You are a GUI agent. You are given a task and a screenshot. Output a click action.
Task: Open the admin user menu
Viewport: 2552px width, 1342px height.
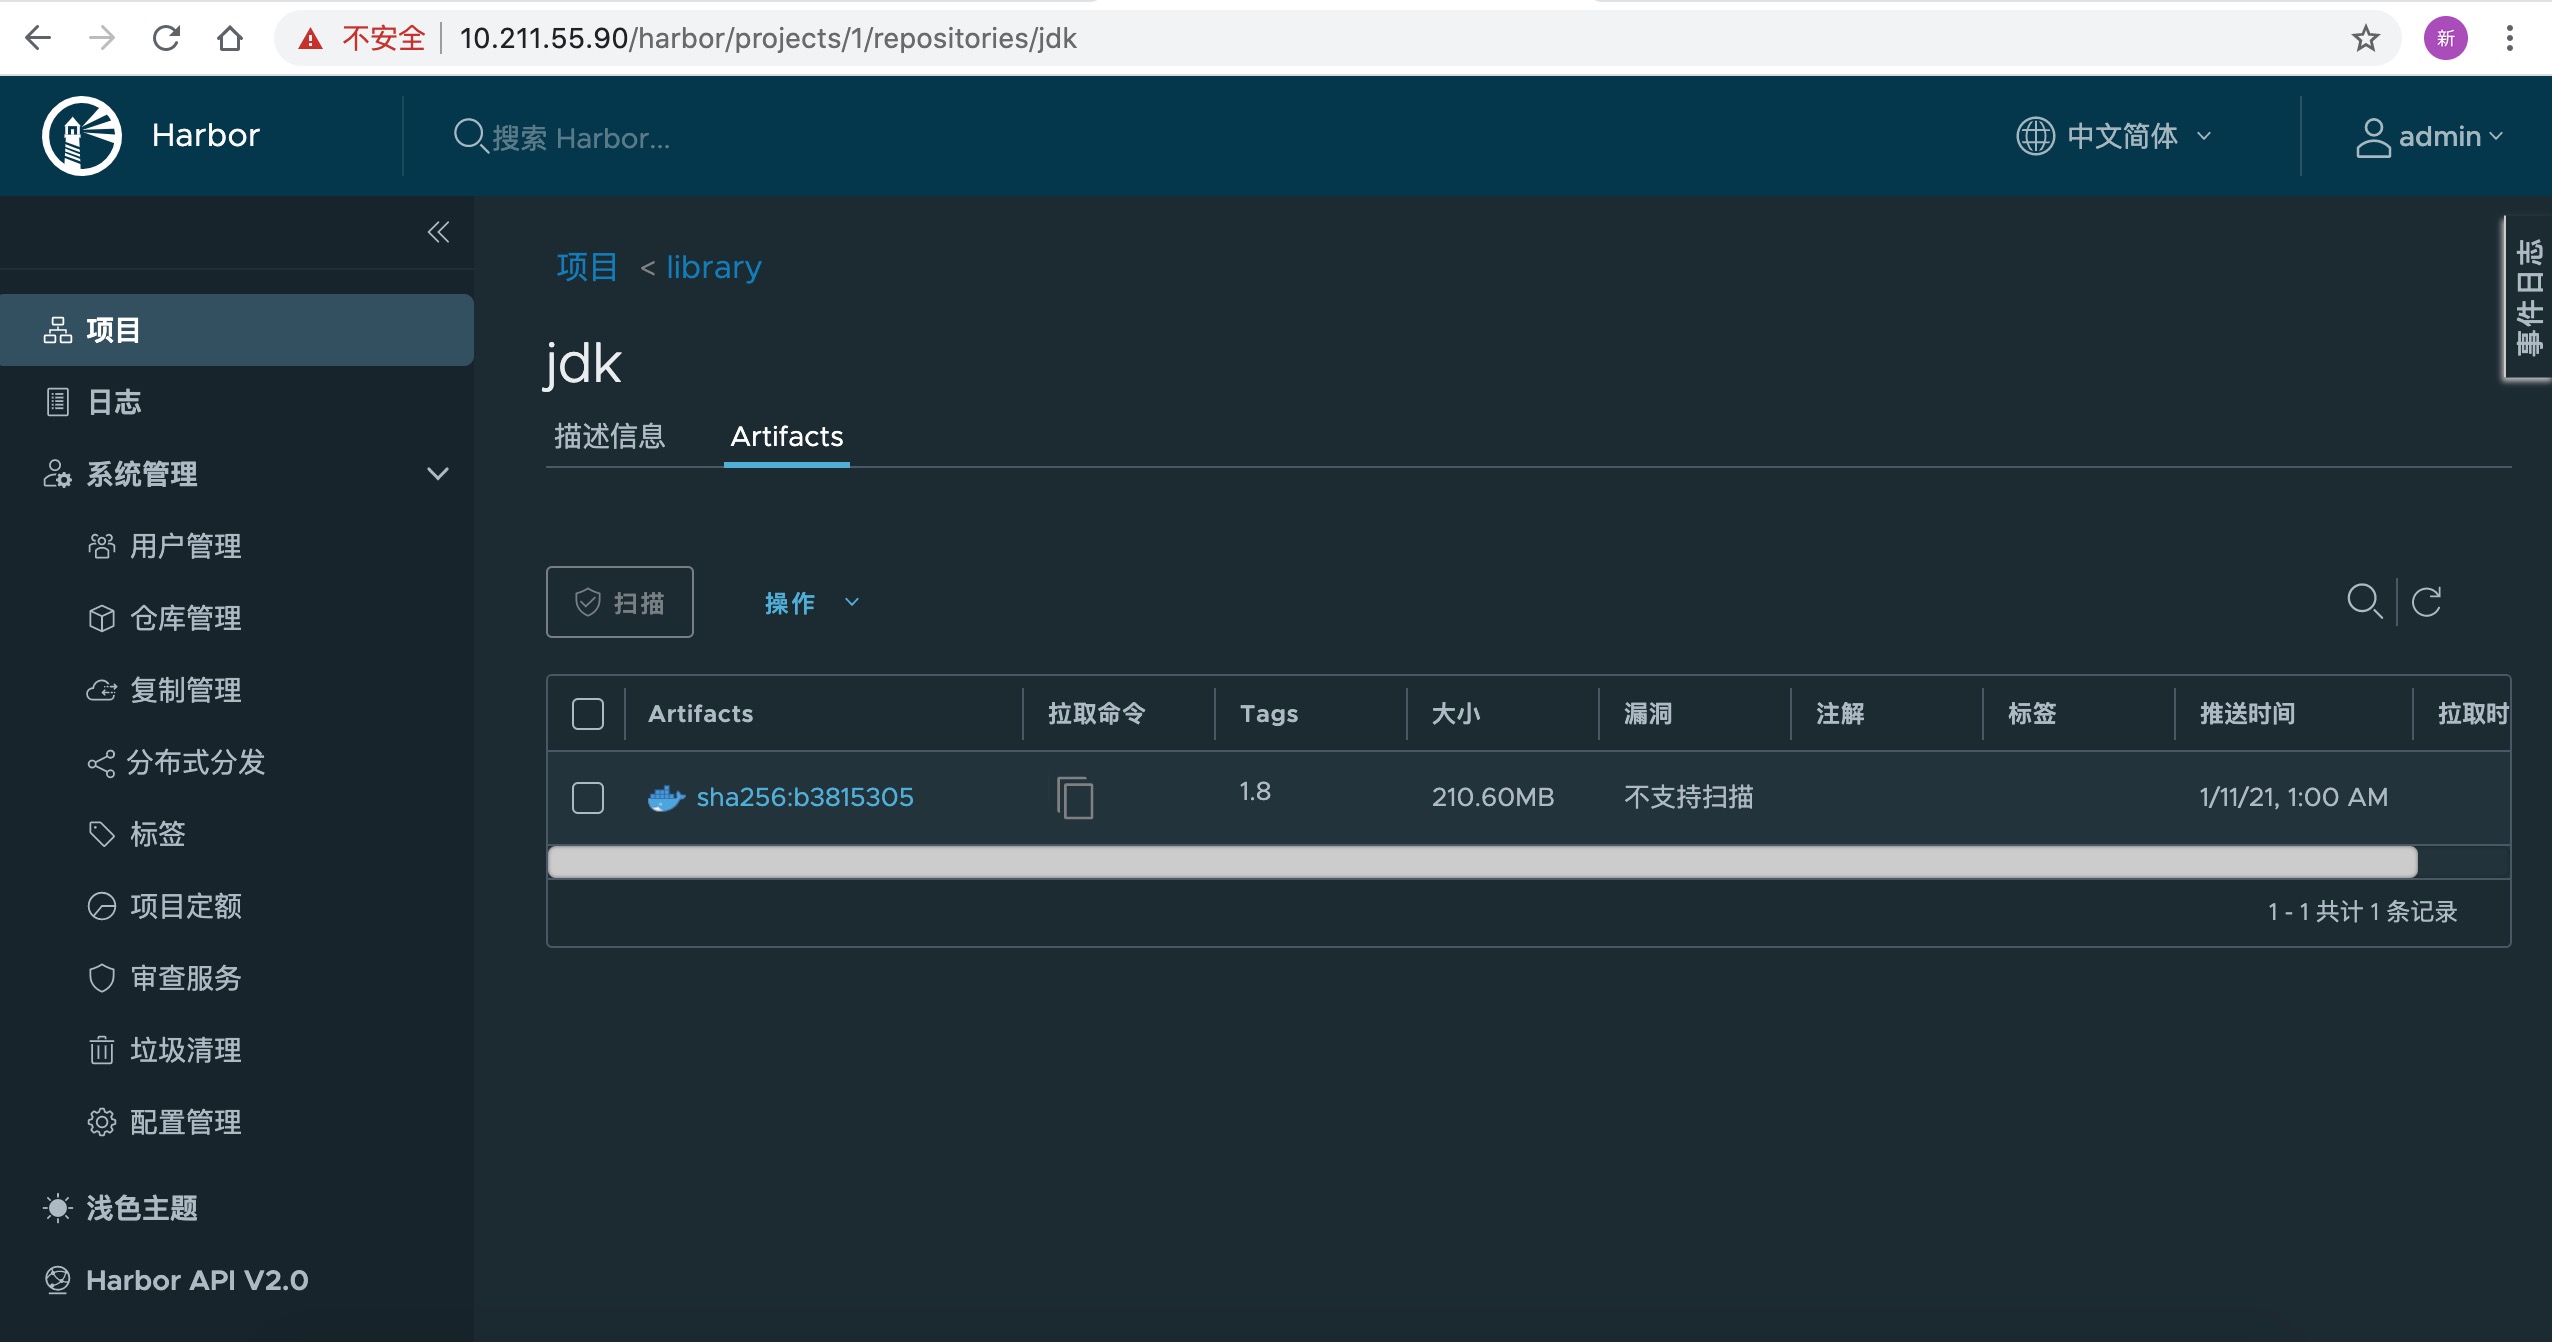(x=2428, y=136)
